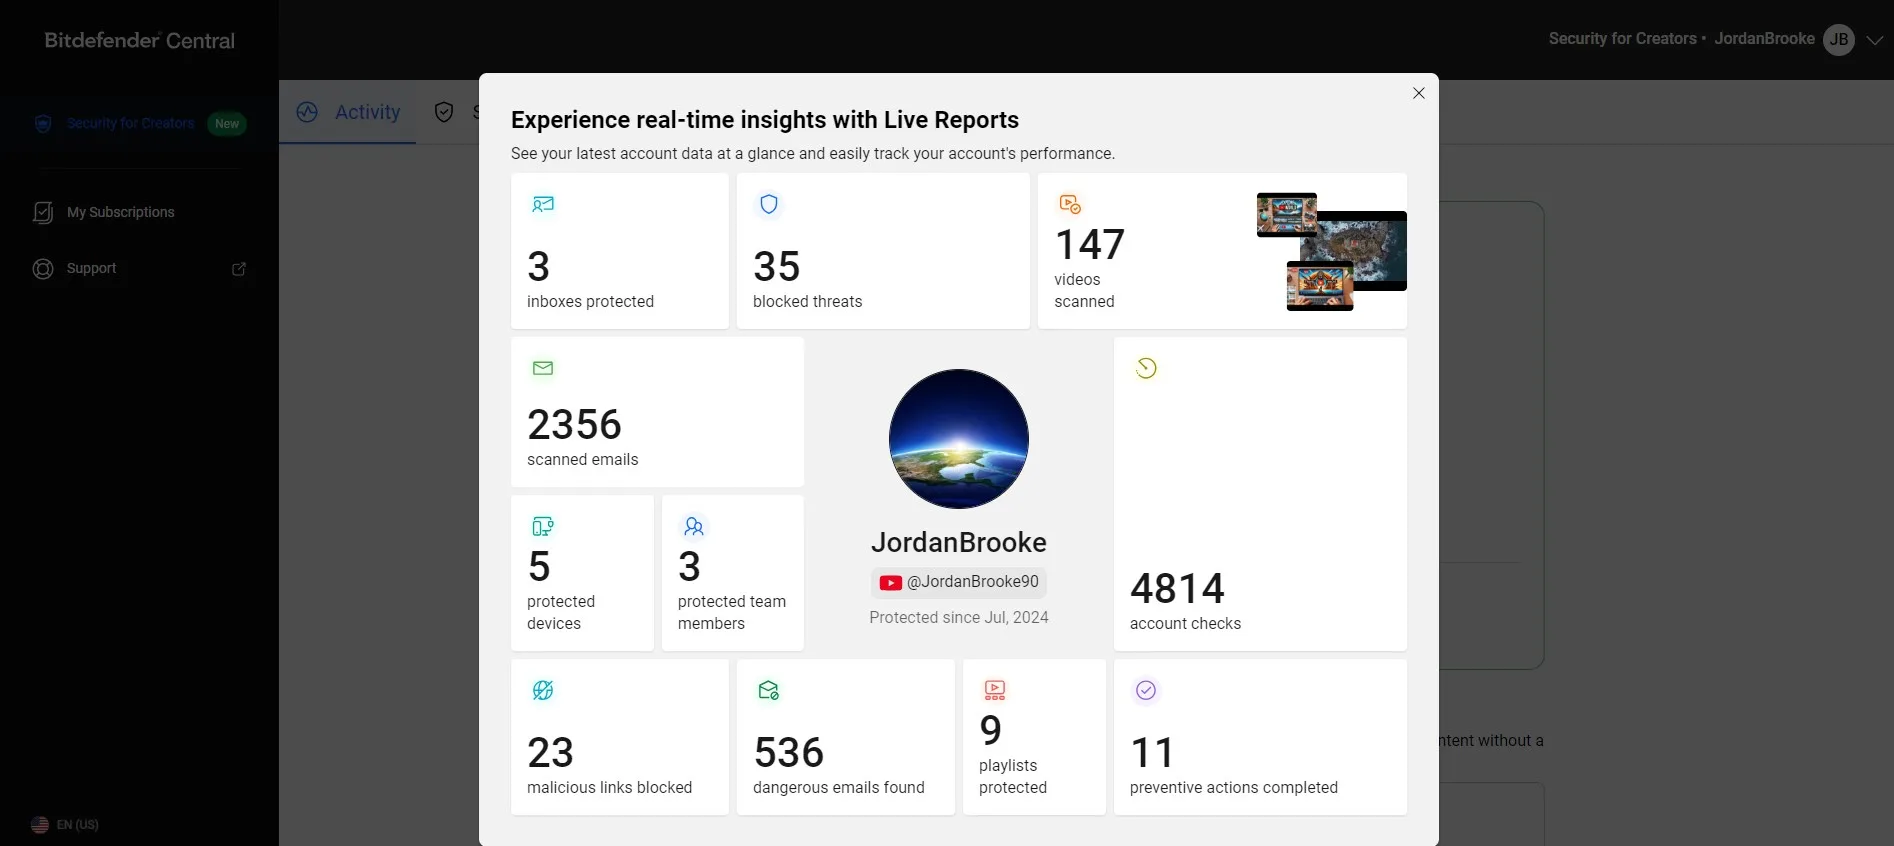Click the external link icon beside Support
1894x846 pixels.
tap(239, 269)
